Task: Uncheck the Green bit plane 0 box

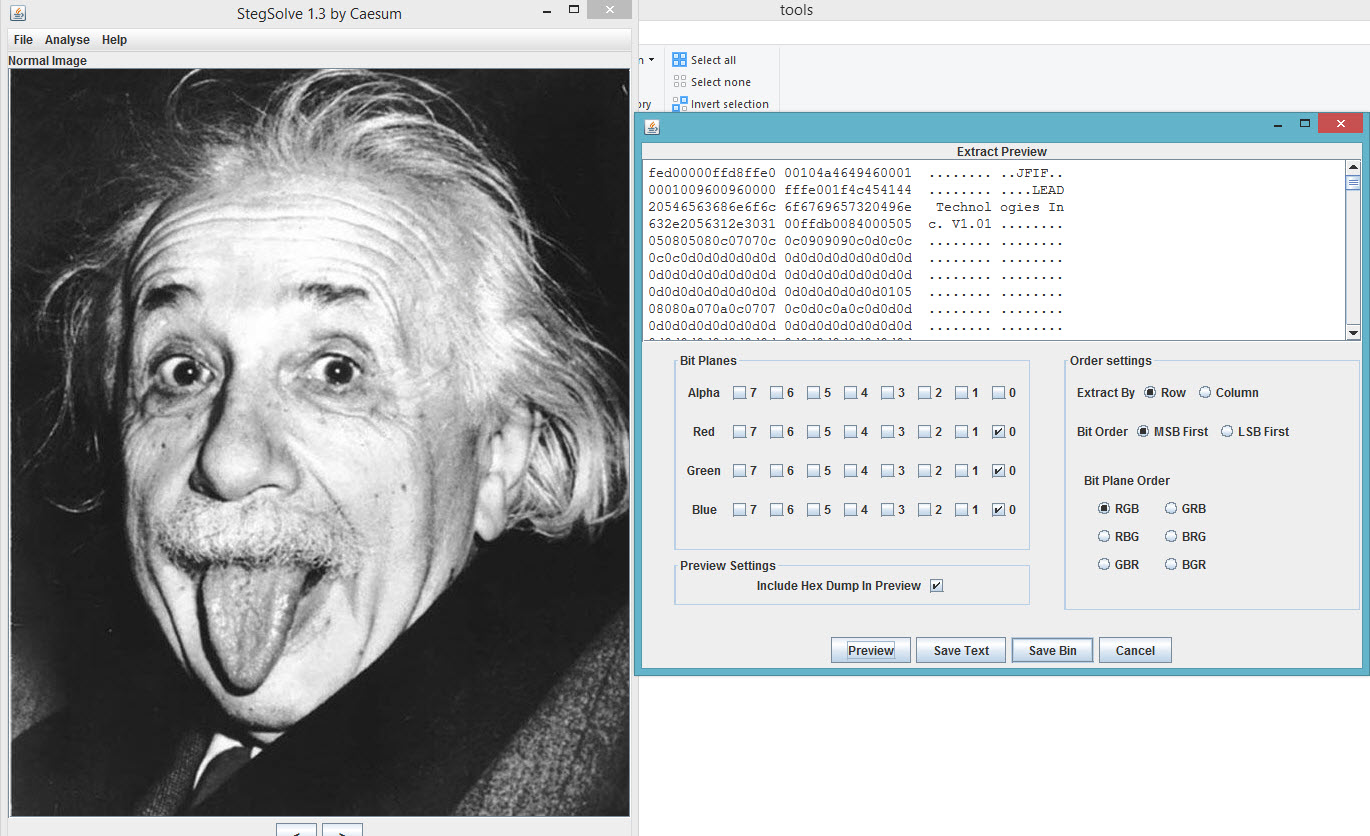Action: click(x=998, y=471)
